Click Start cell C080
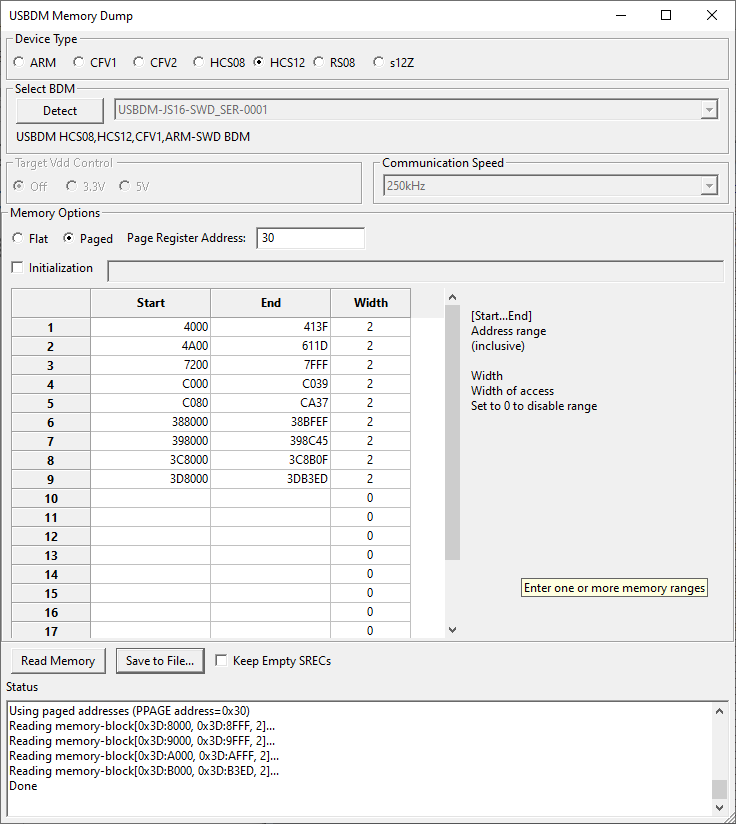736x824 pixels. tap(151, 403)
